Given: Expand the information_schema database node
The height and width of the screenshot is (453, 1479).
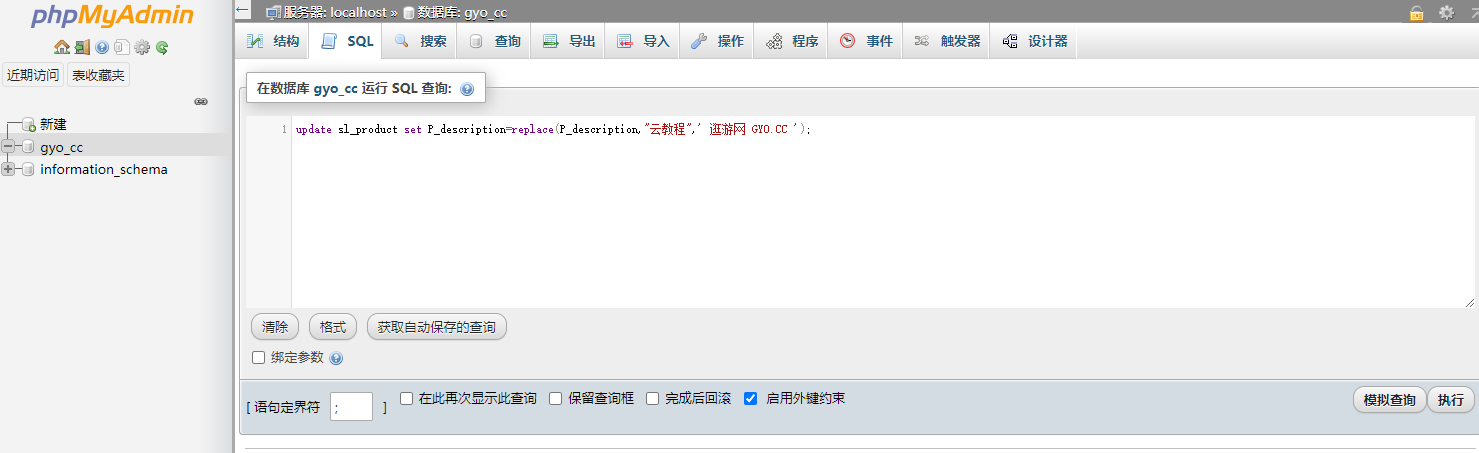Looking at the screenshot, I should (x=9, y=169).
